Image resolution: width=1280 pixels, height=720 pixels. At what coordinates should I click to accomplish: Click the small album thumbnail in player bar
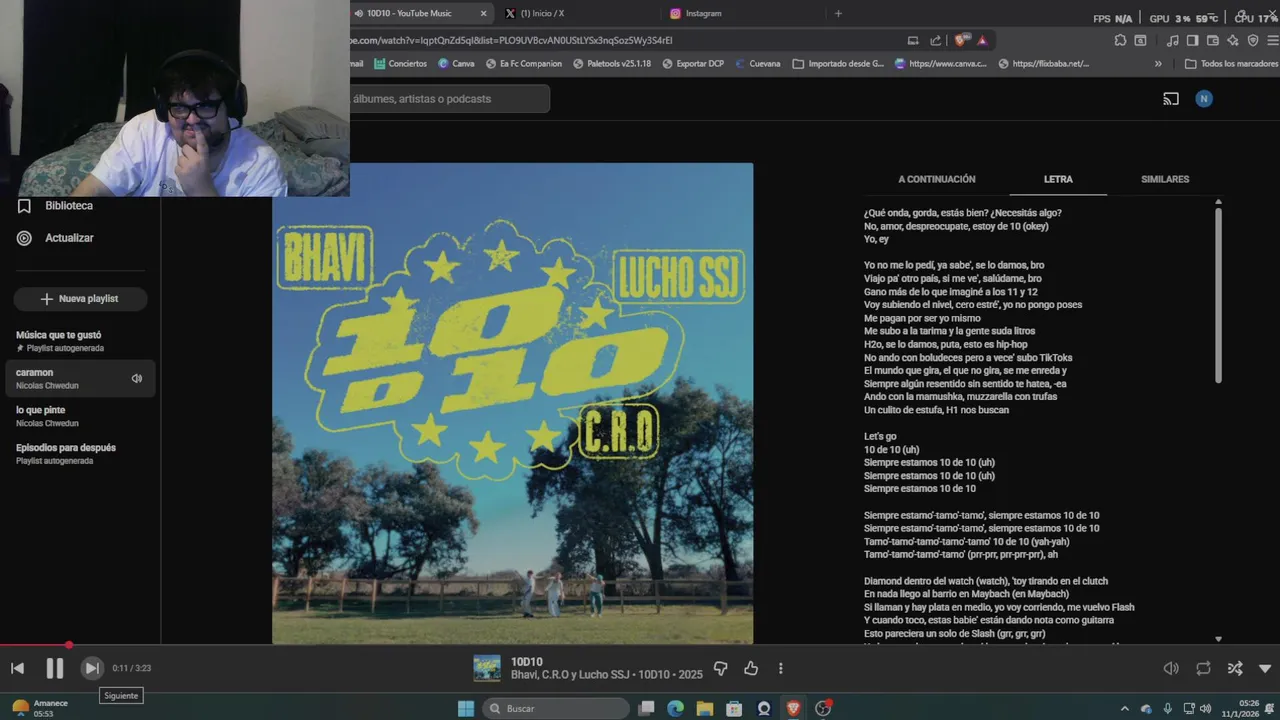[487, 668]
